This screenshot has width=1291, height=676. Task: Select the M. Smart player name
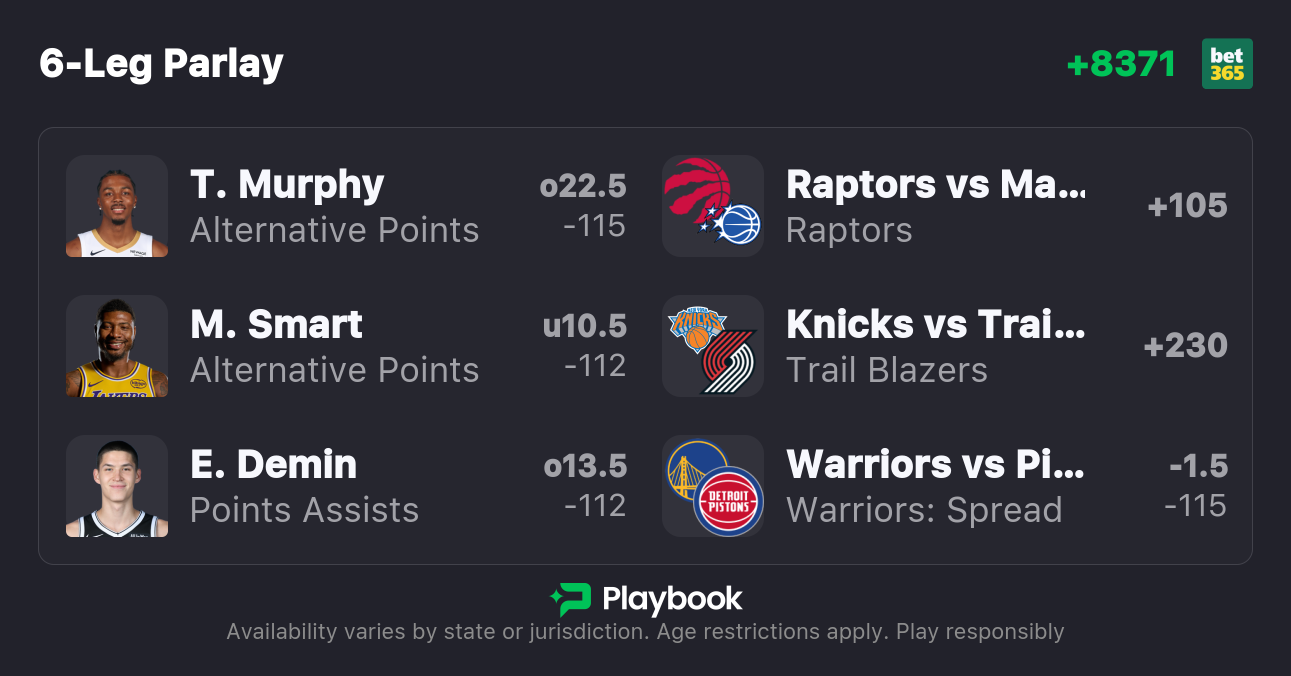point(276,325)
